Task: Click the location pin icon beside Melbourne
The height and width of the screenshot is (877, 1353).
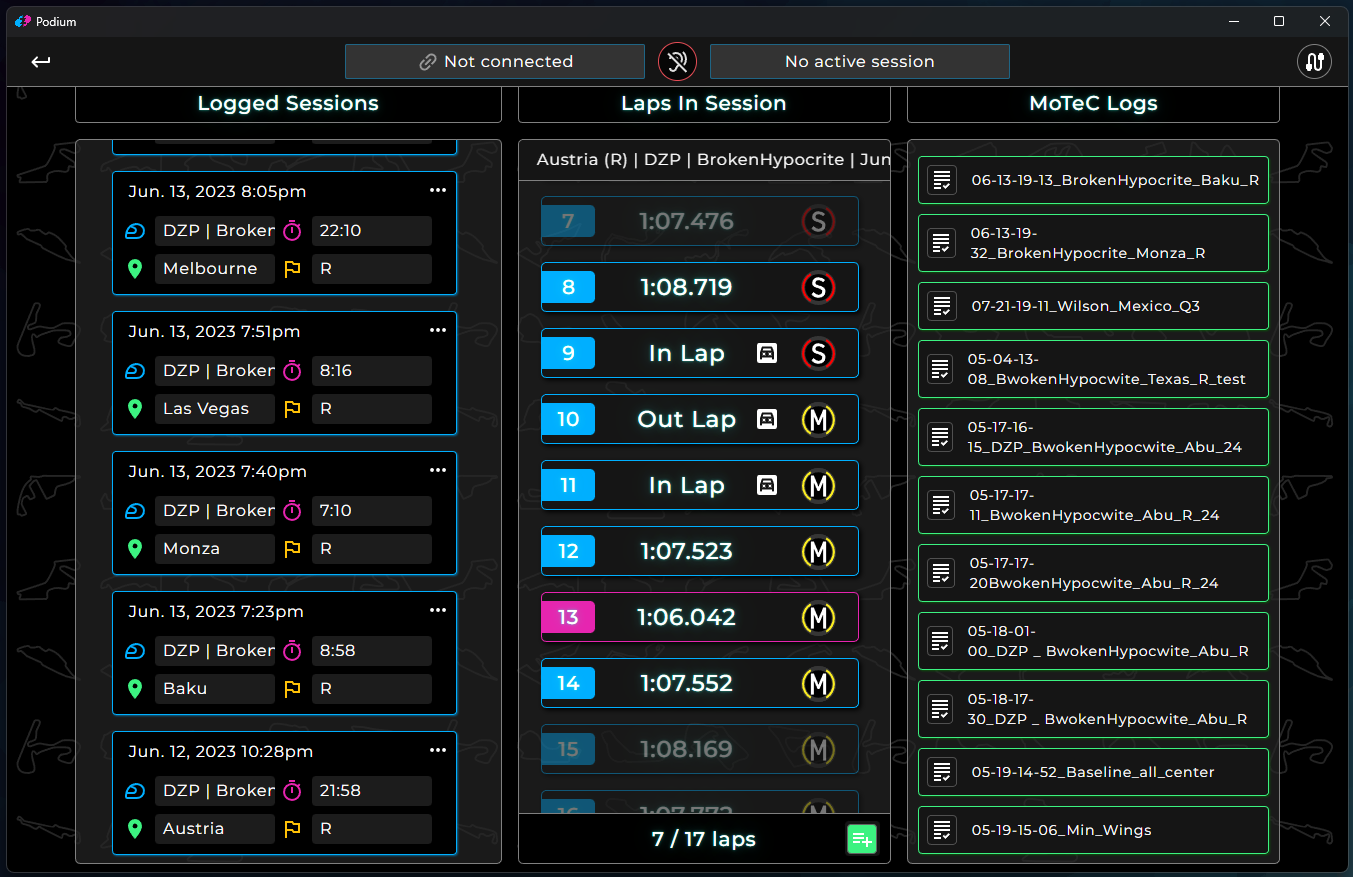Action: coord(135,269)
